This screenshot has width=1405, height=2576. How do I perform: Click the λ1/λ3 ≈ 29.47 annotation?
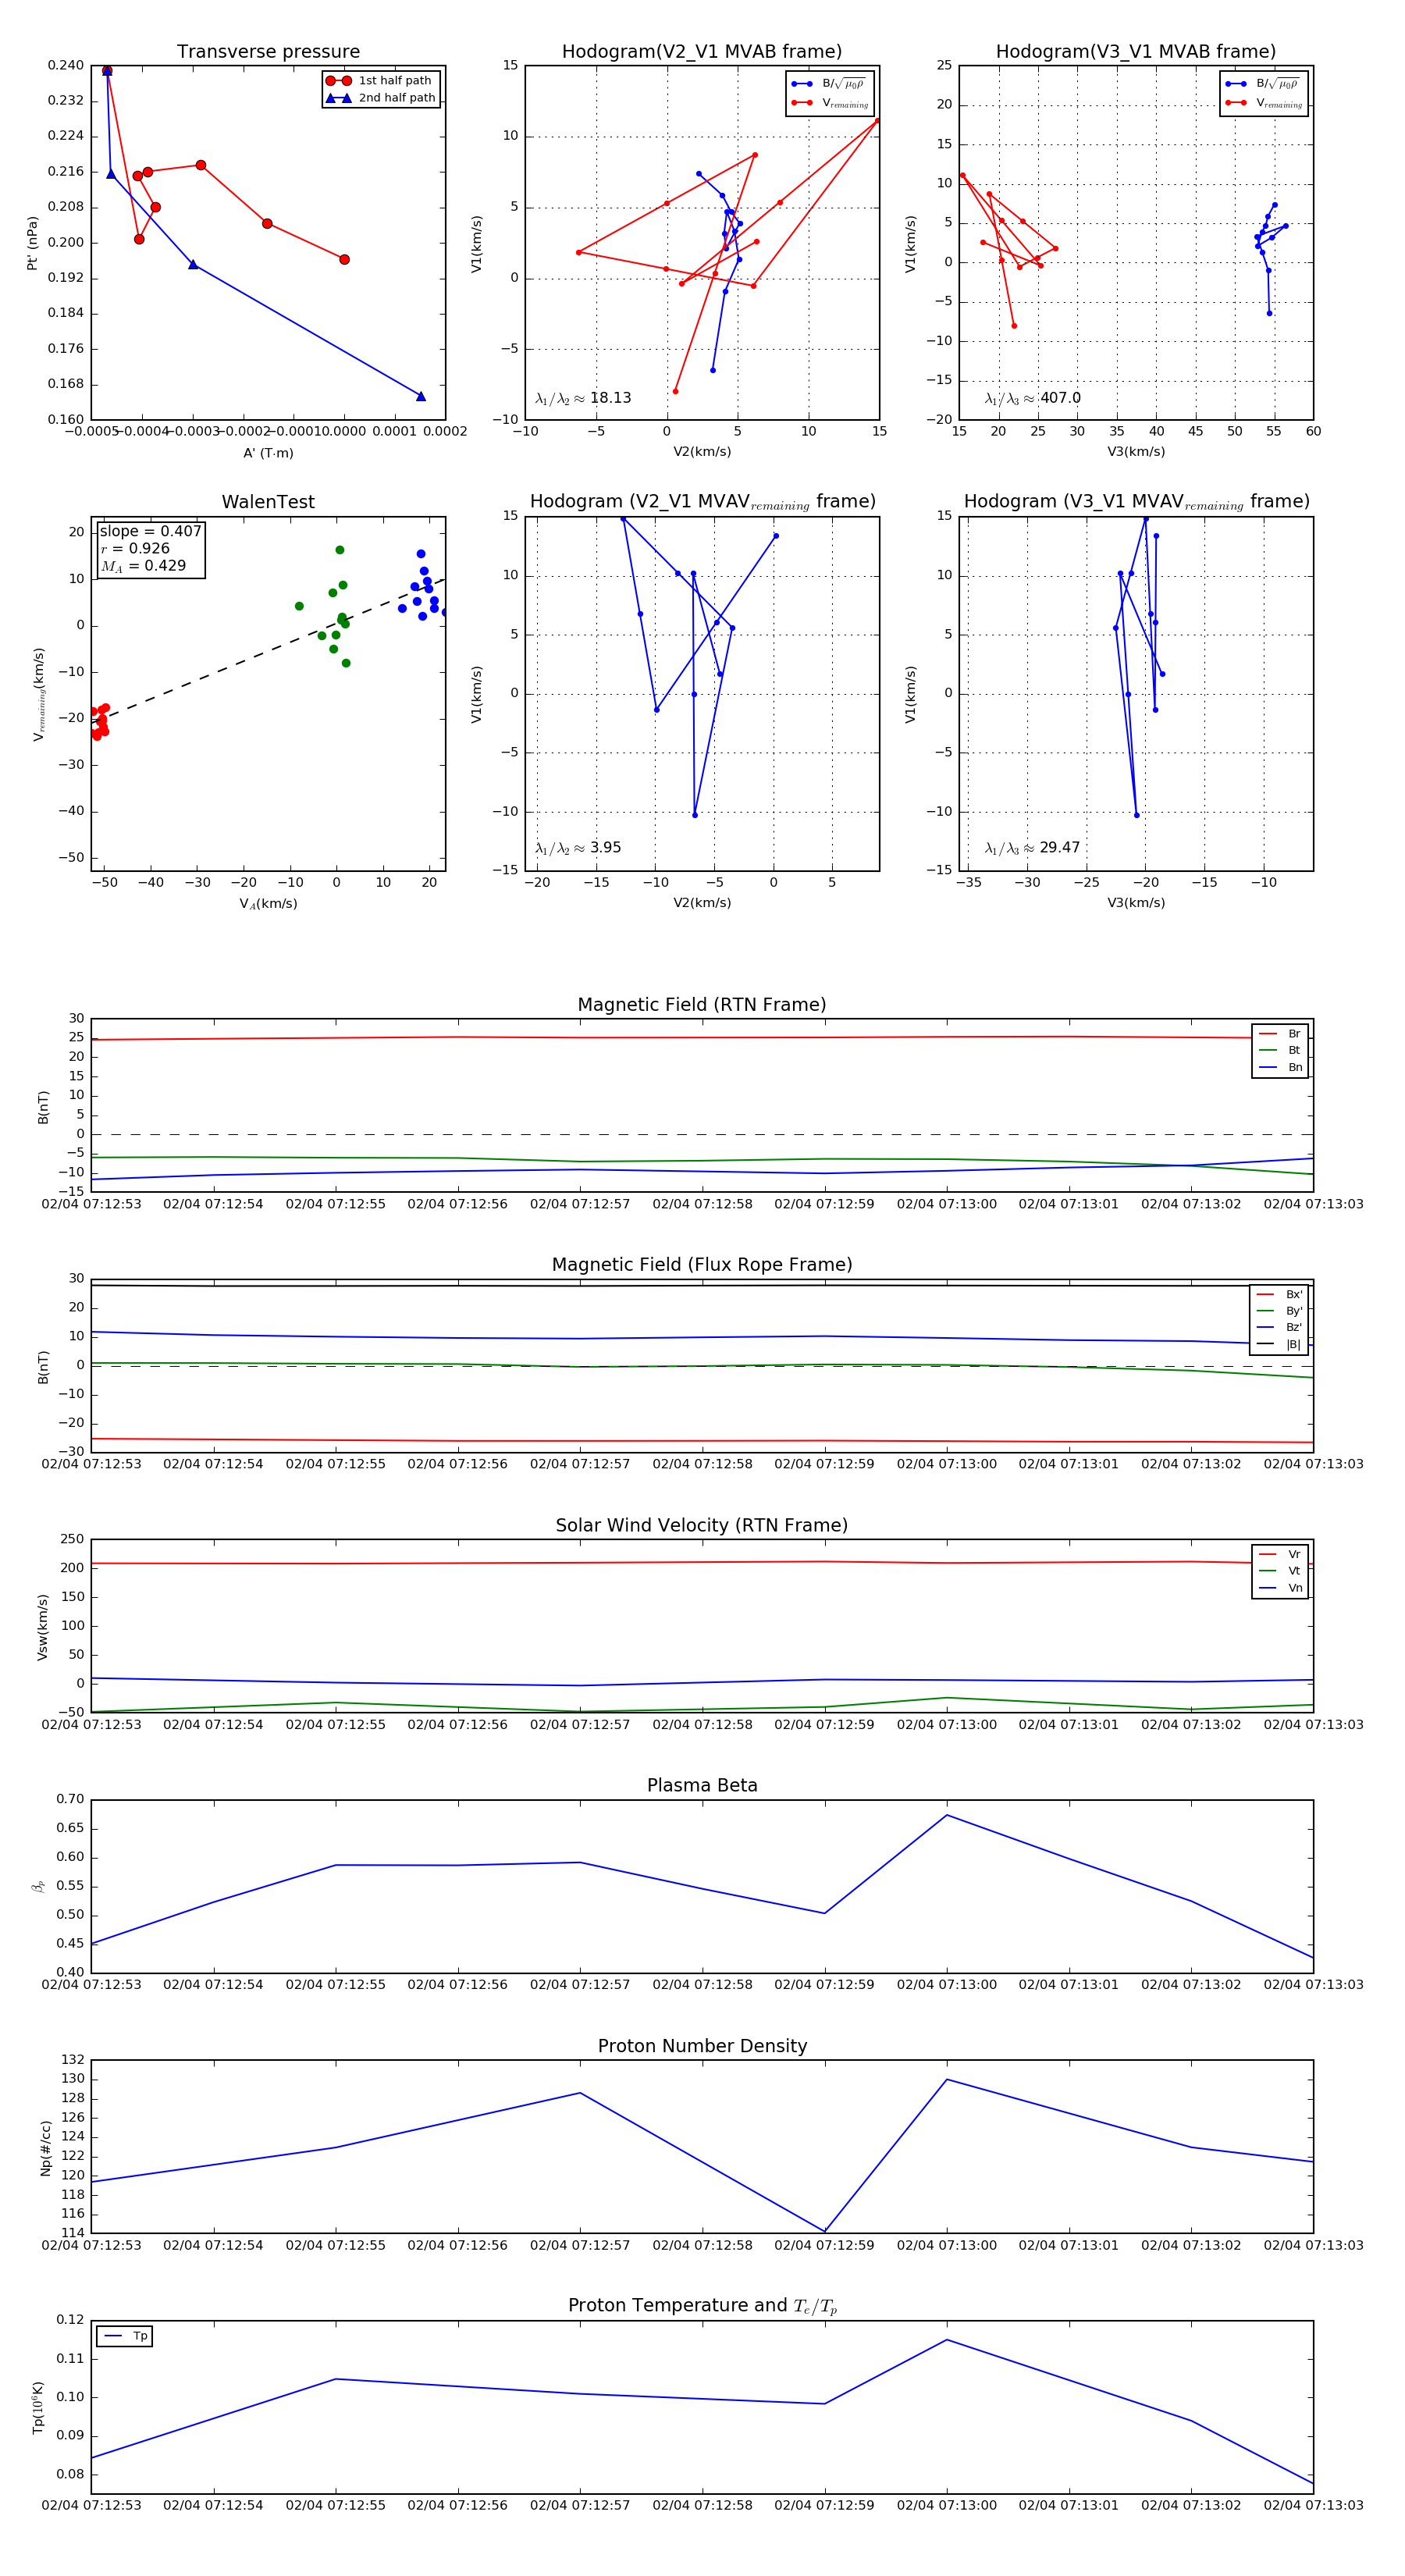tap(1033, 848)
